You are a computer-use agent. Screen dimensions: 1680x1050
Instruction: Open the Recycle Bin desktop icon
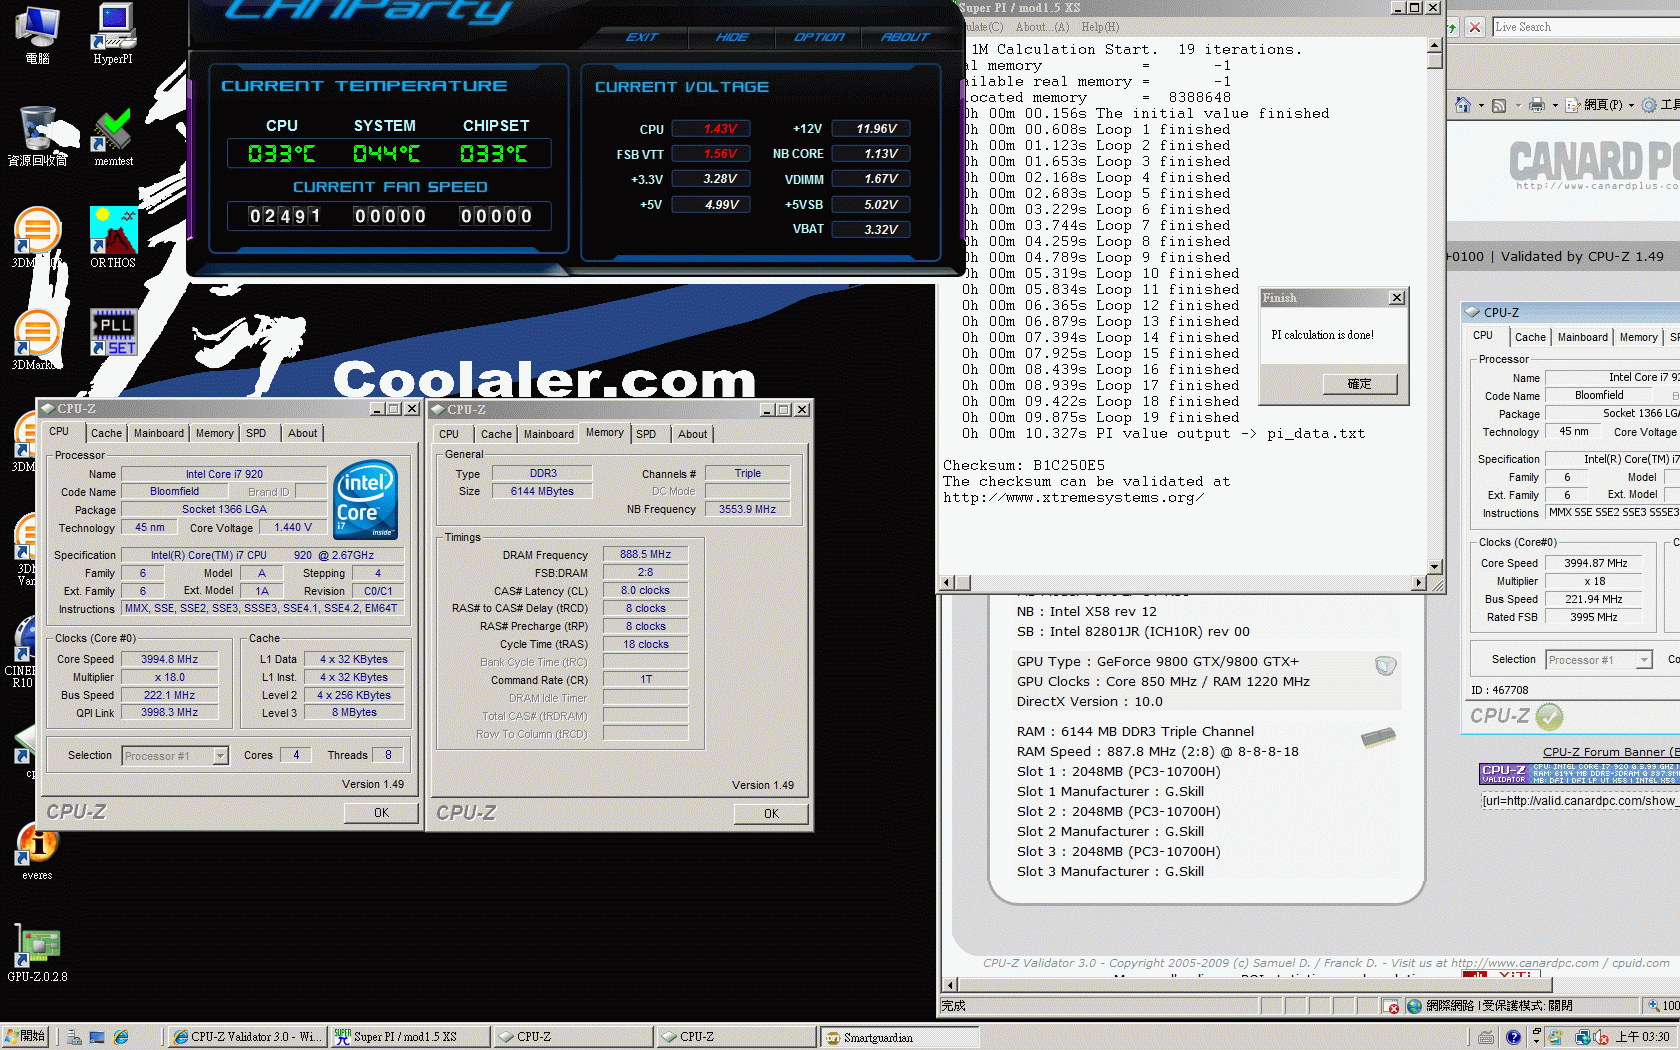(x=37, y=136)
